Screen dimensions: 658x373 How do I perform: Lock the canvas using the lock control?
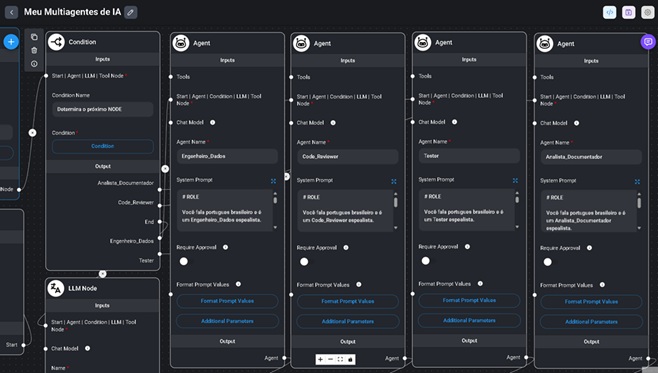(350, 360)
